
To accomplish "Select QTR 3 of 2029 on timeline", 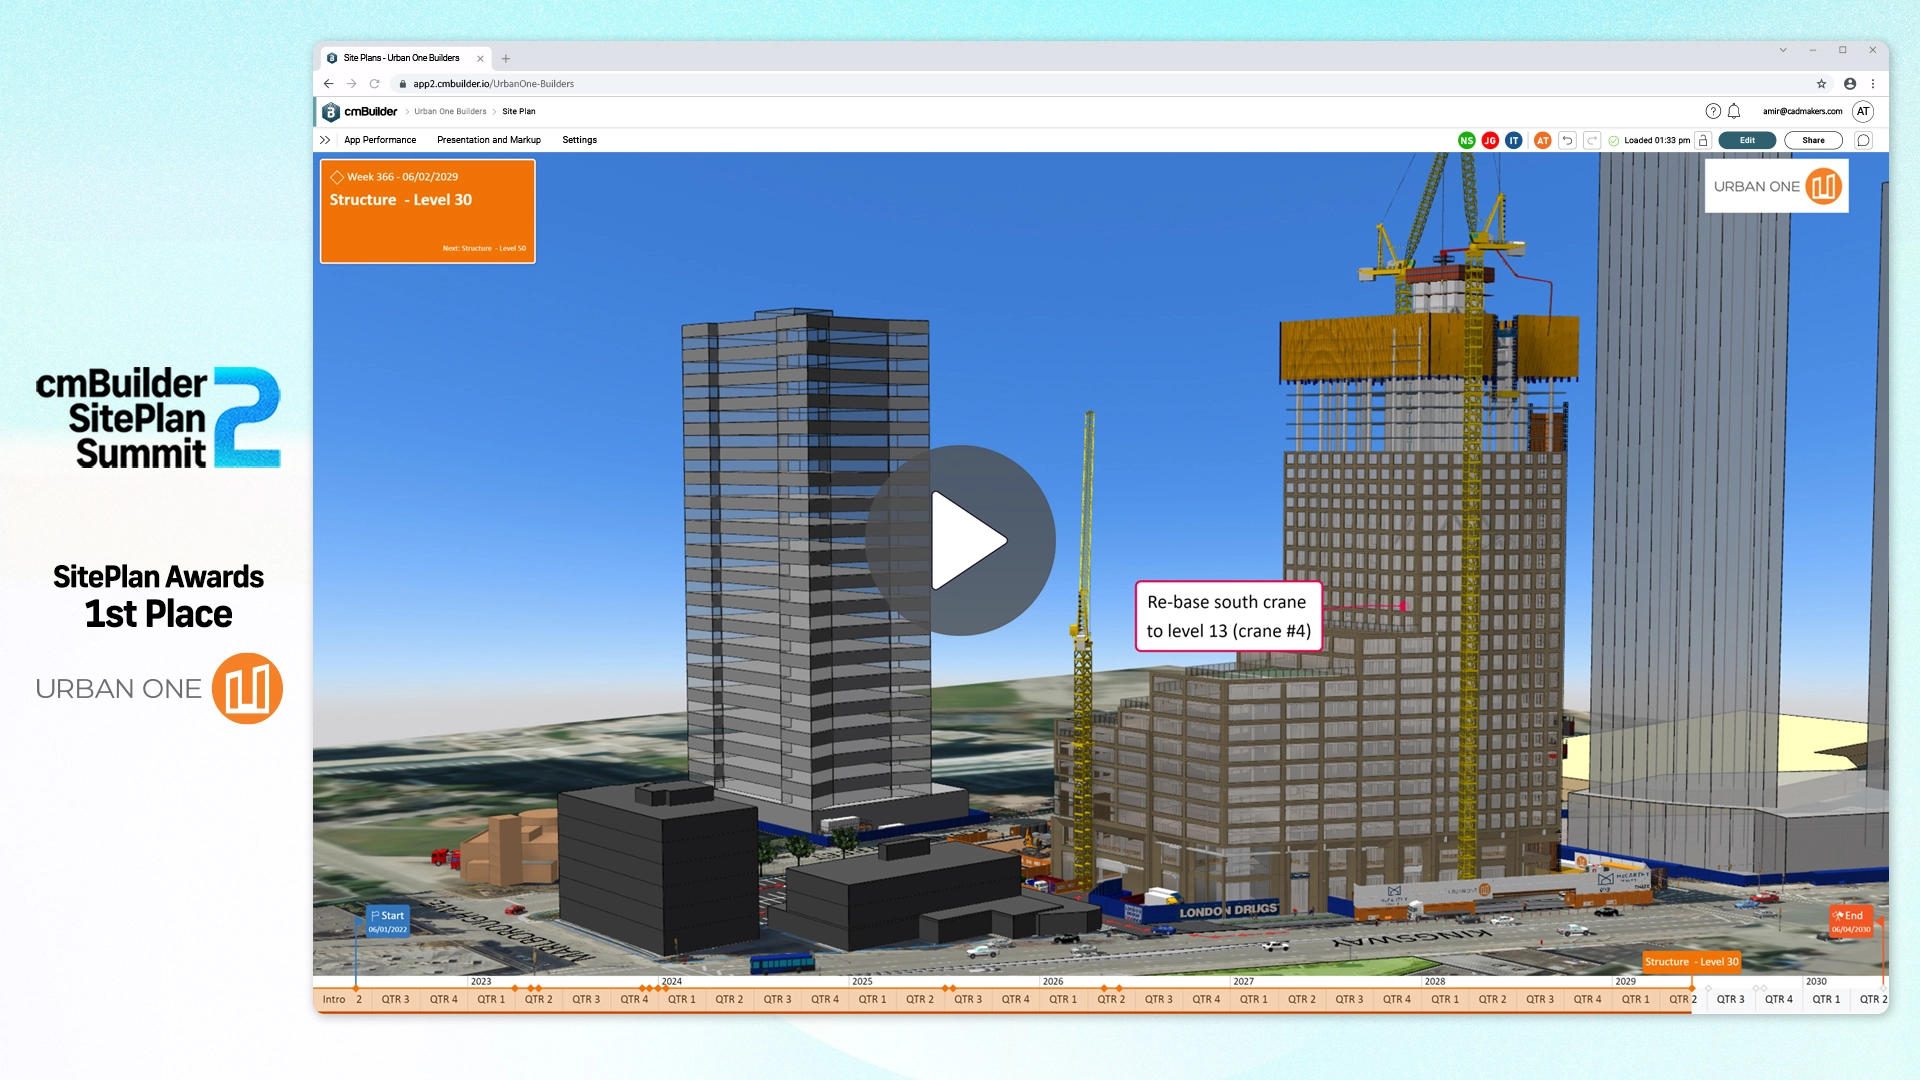I will tap(1731, 999).
